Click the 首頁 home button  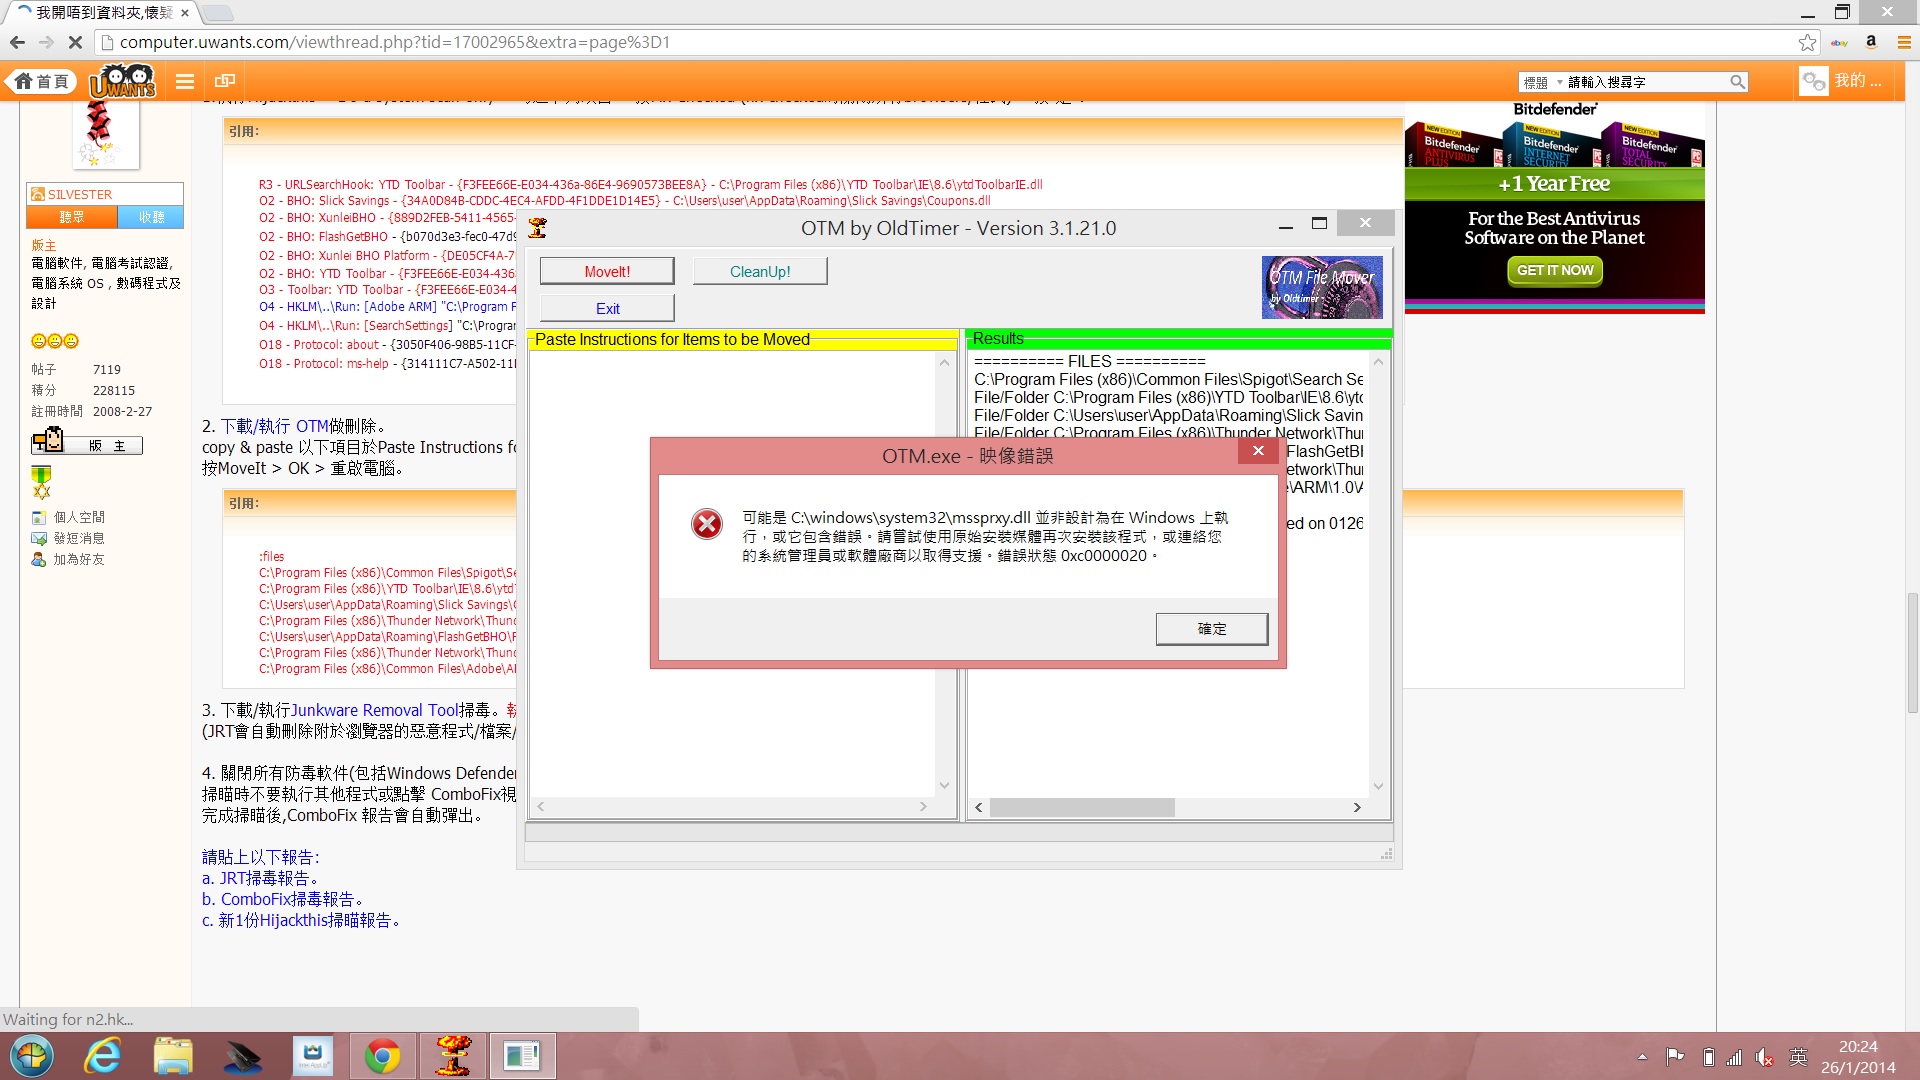click(x=41, y=81)
